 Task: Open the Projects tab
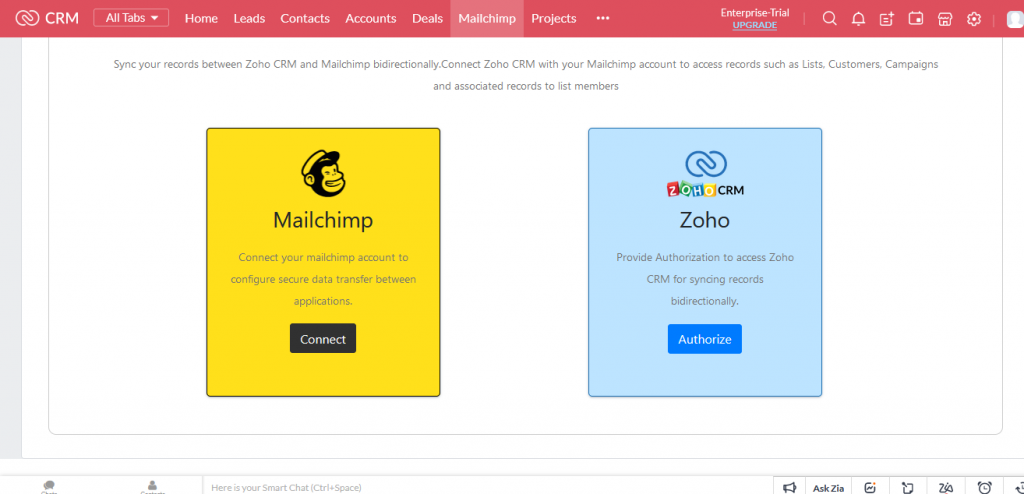click(x=554, y=18)
